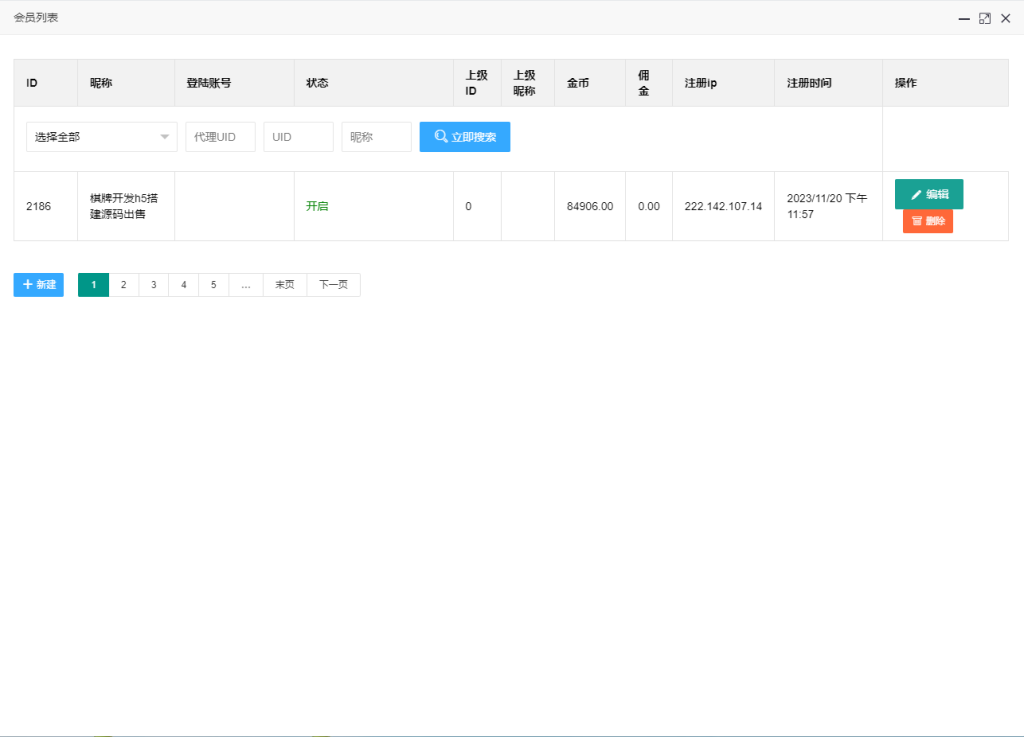Jump to 末页 last page
This screenshot has height=737, width=1024.
[283, 285]
